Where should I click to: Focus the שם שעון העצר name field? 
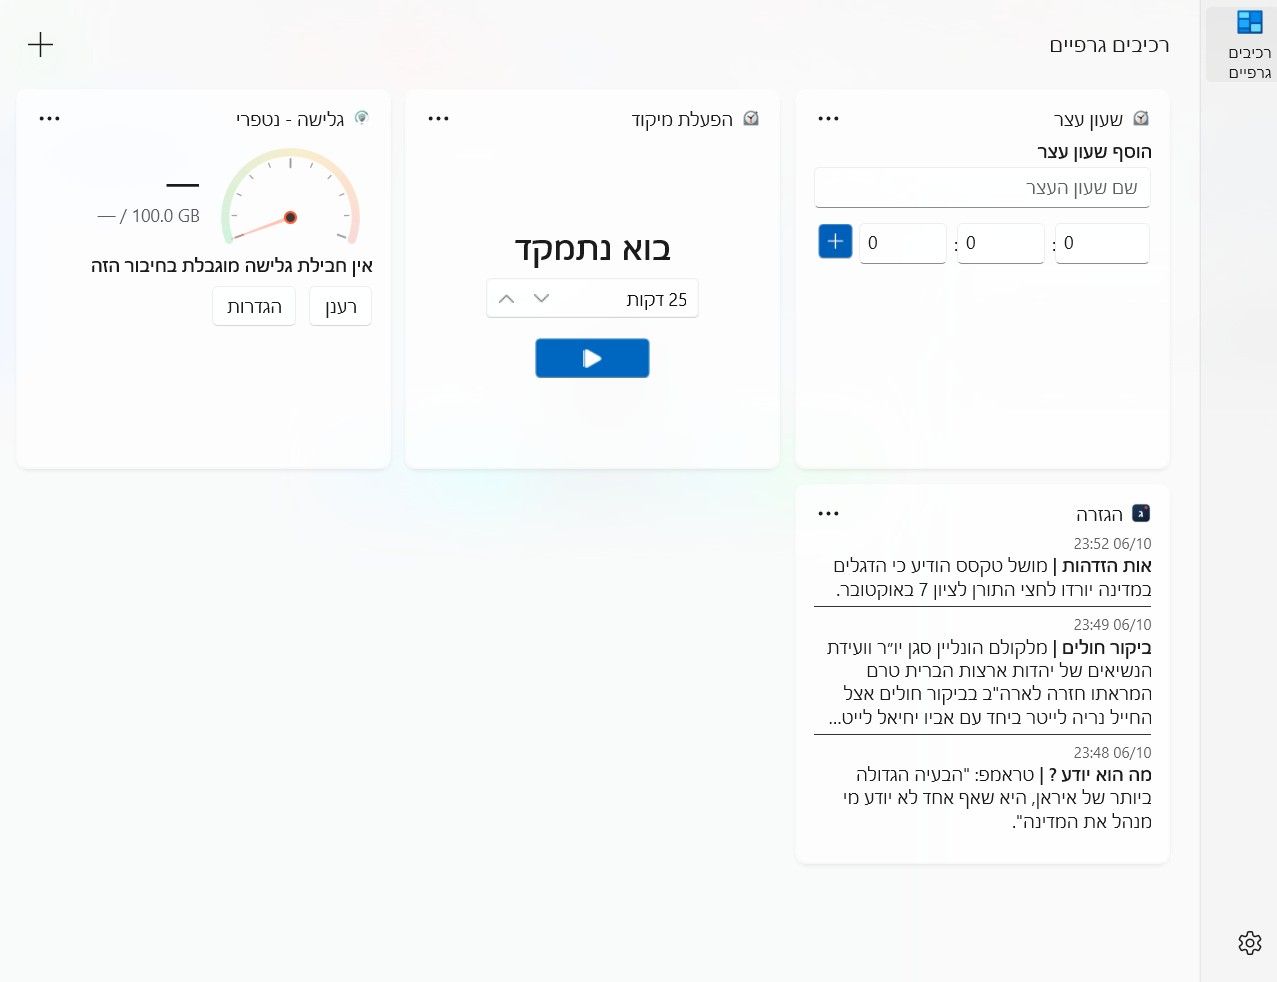pyautogui.click(x=982, y=188)
